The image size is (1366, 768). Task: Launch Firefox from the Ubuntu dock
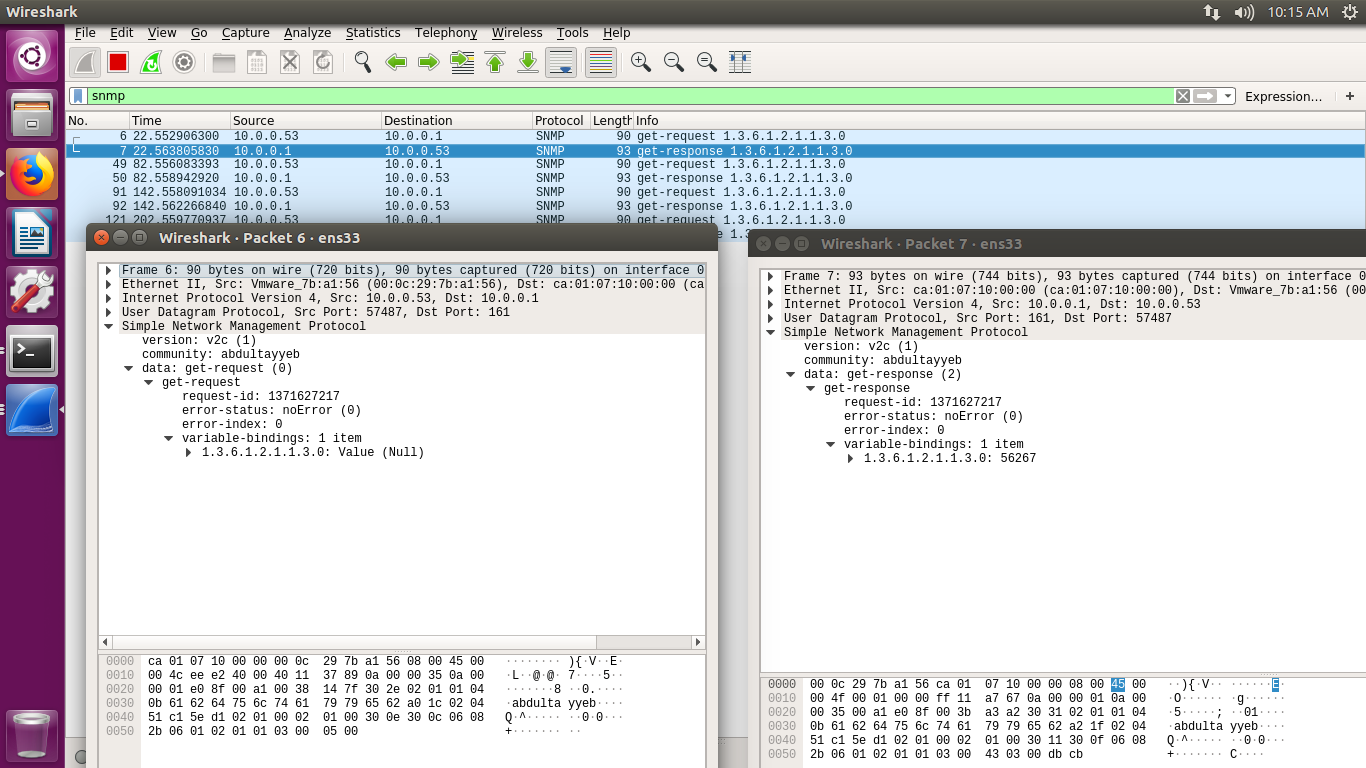click(x=32, y=175)
